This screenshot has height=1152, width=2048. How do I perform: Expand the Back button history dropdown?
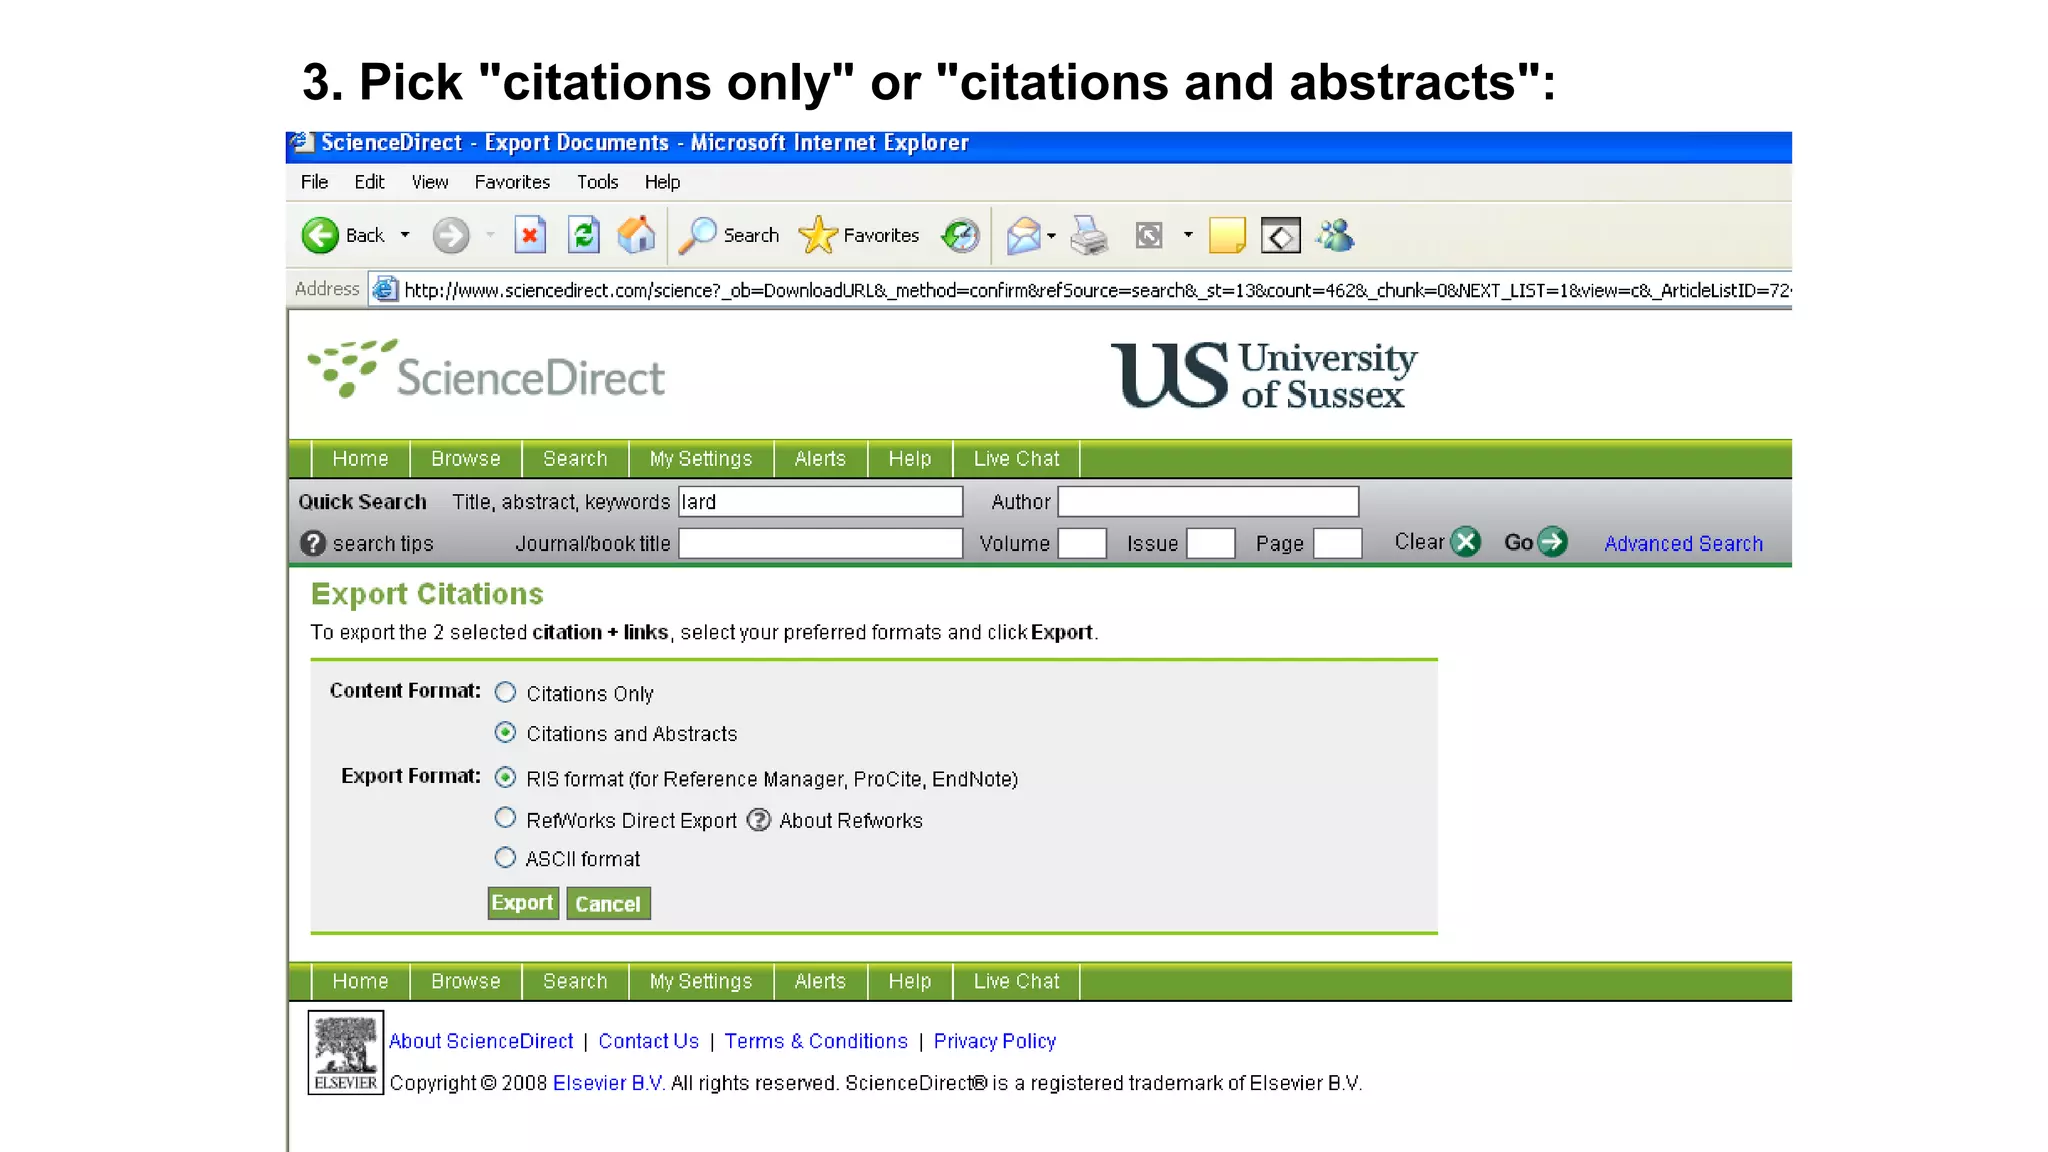[x=405, y=235]
